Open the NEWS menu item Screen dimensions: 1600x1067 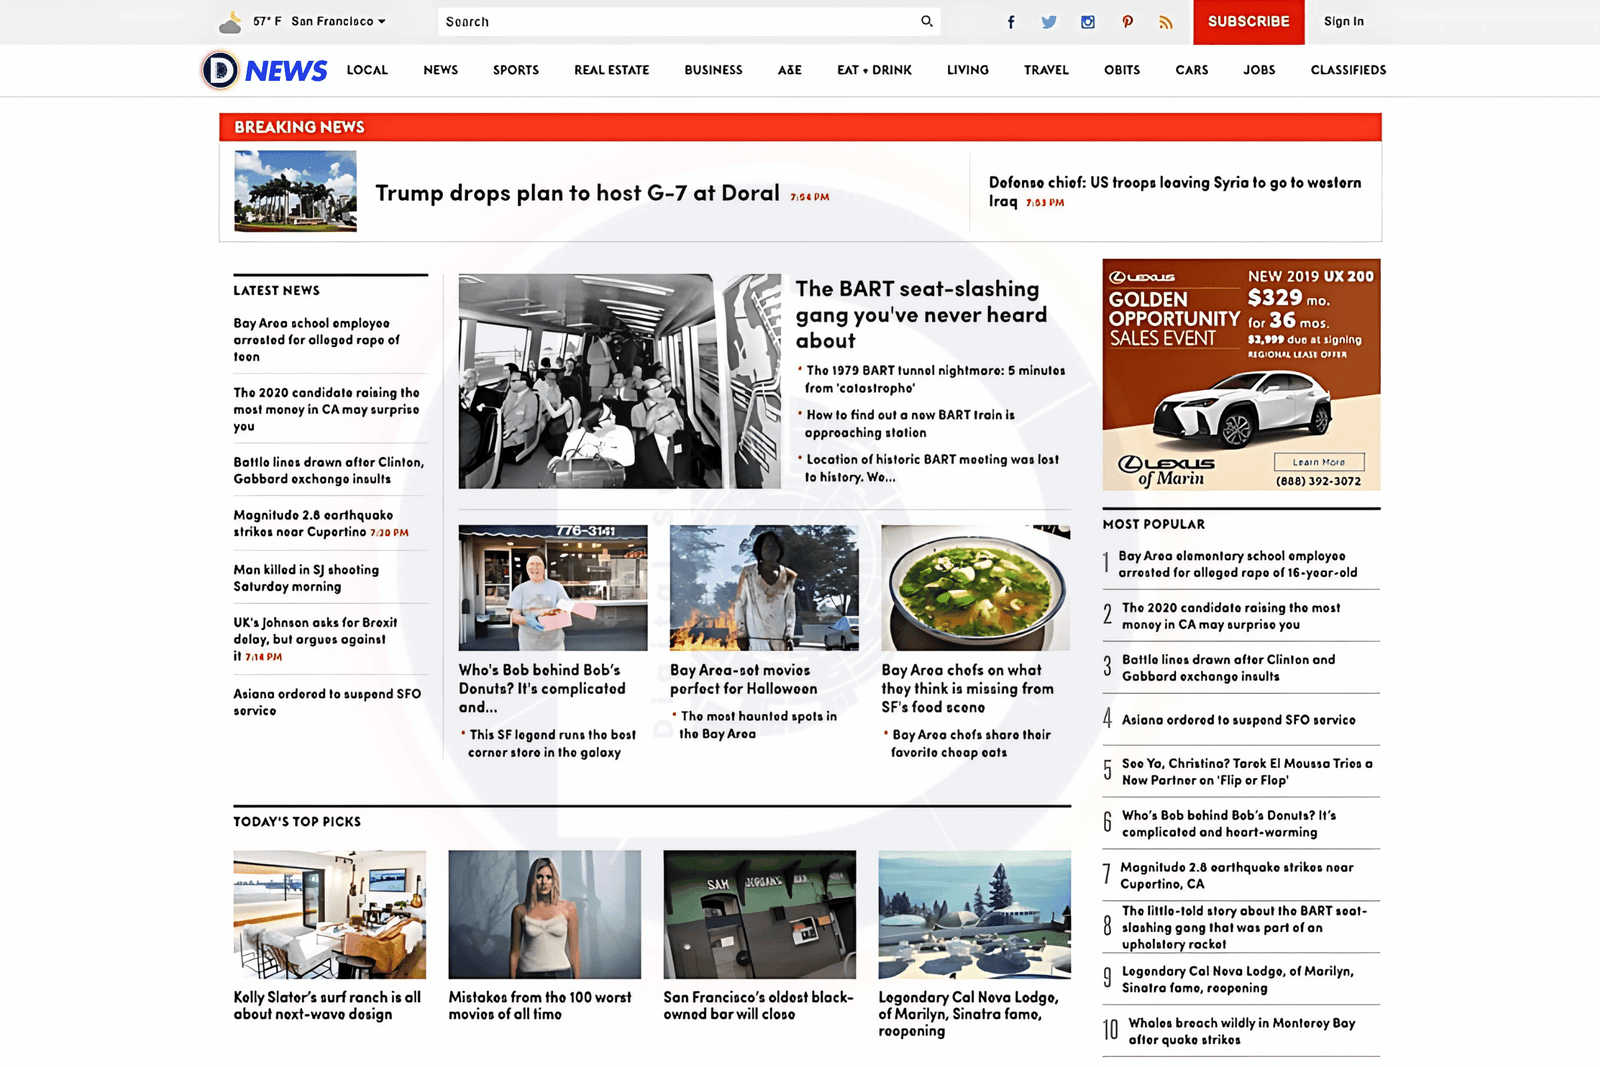440,70
